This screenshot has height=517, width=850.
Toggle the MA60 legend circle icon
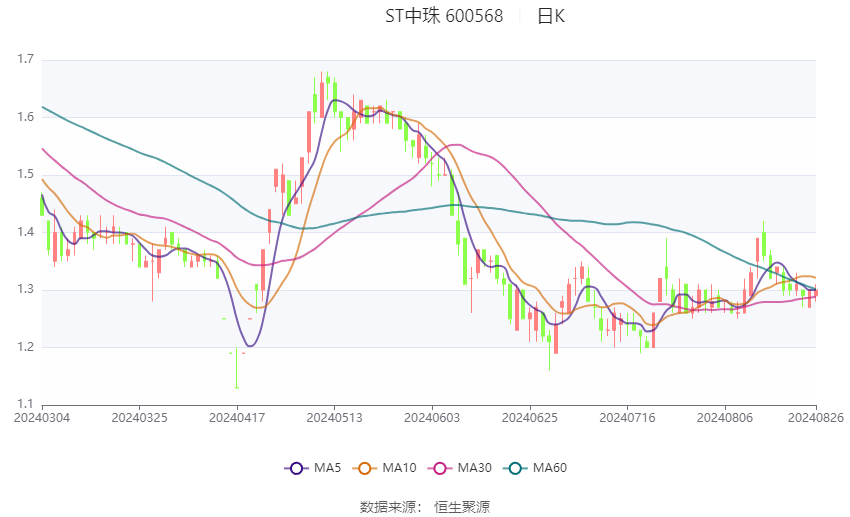point(515,468)
